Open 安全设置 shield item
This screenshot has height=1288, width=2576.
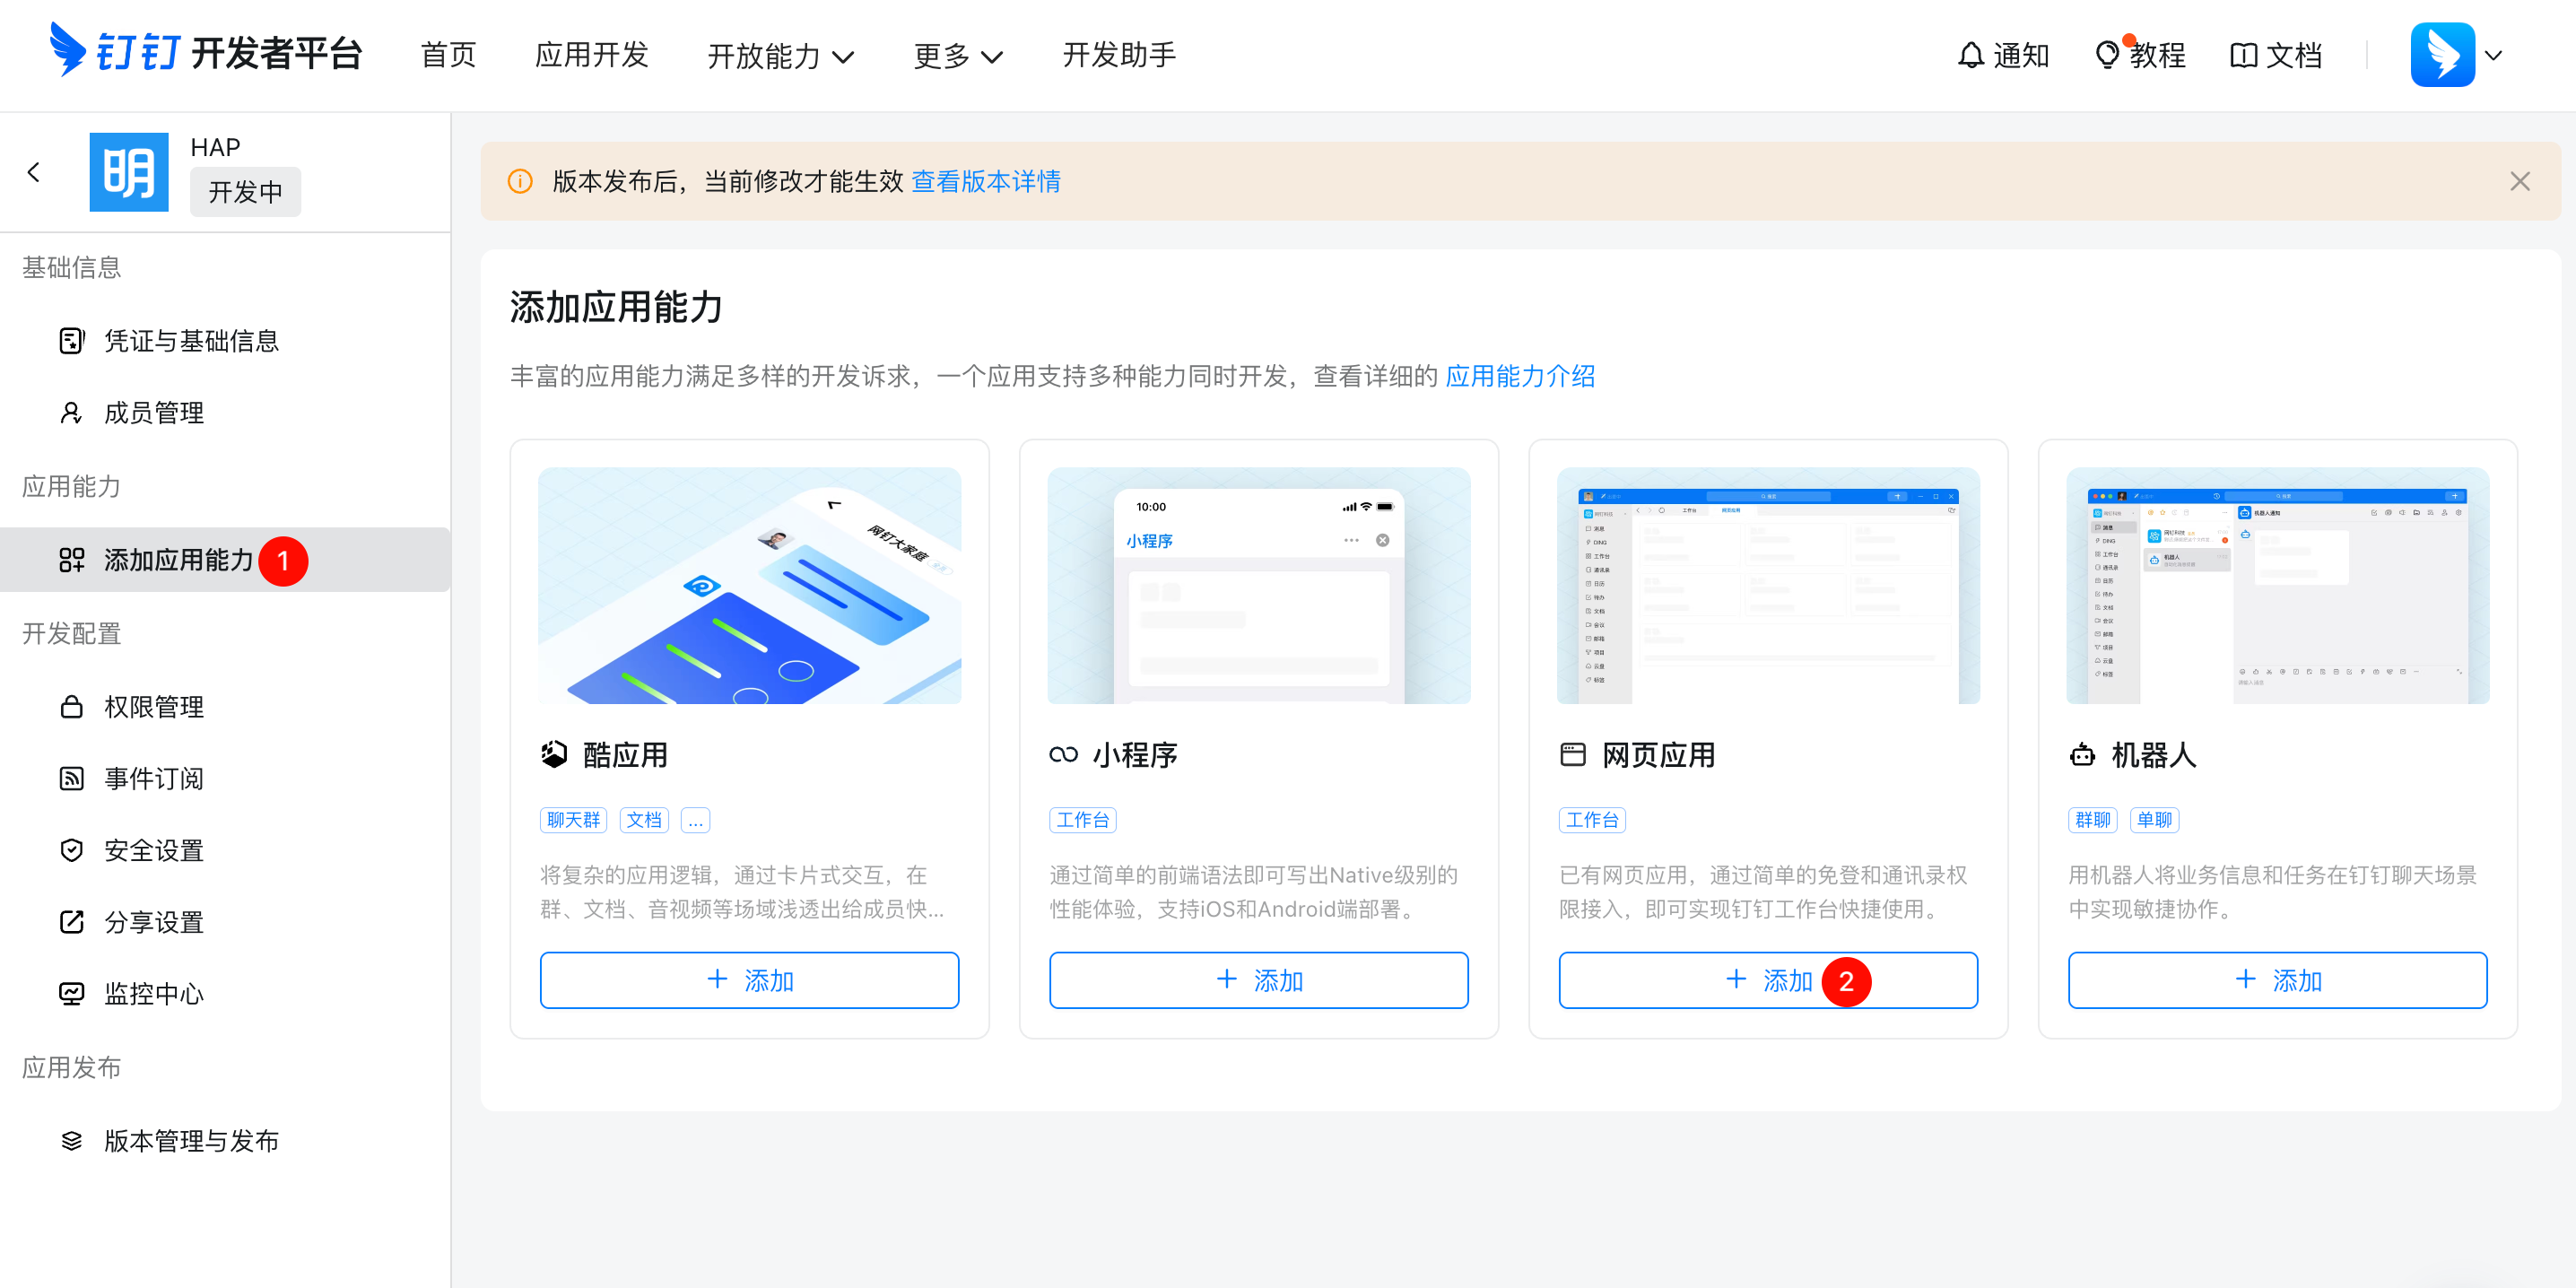pyautogui.click(x=153, y=850)
